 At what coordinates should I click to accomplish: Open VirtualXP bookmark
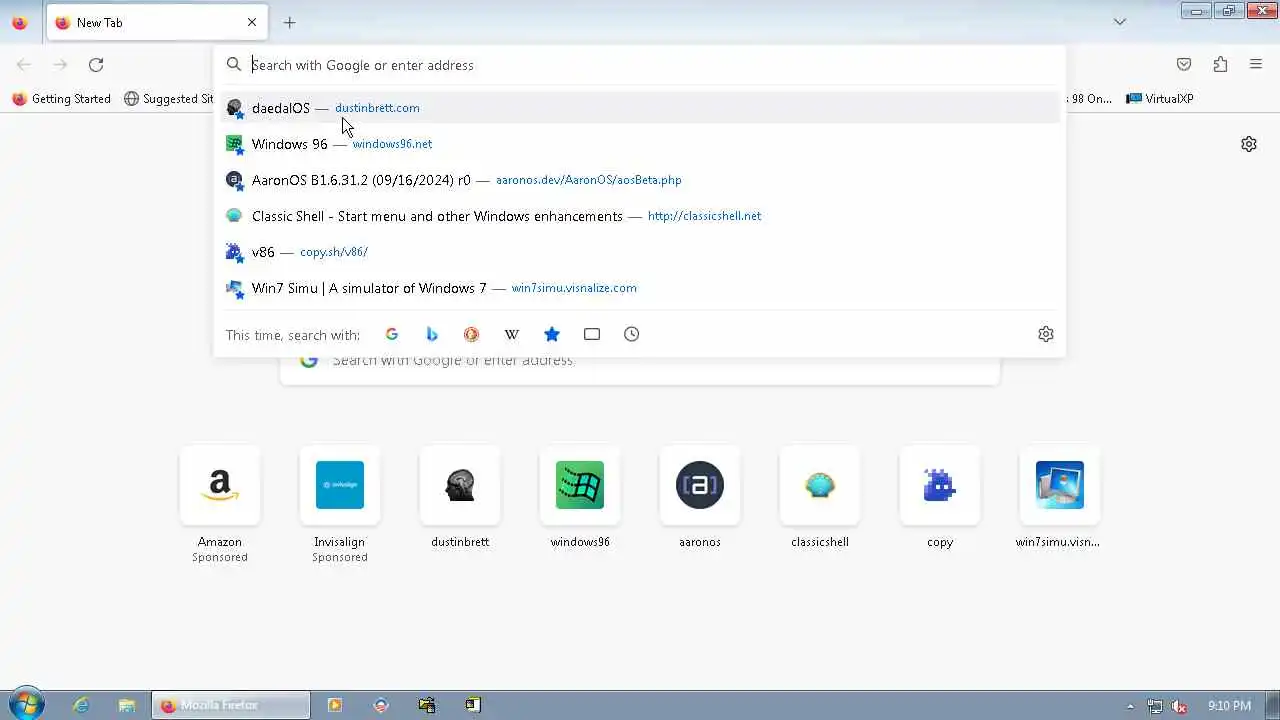click(1160, 99)
